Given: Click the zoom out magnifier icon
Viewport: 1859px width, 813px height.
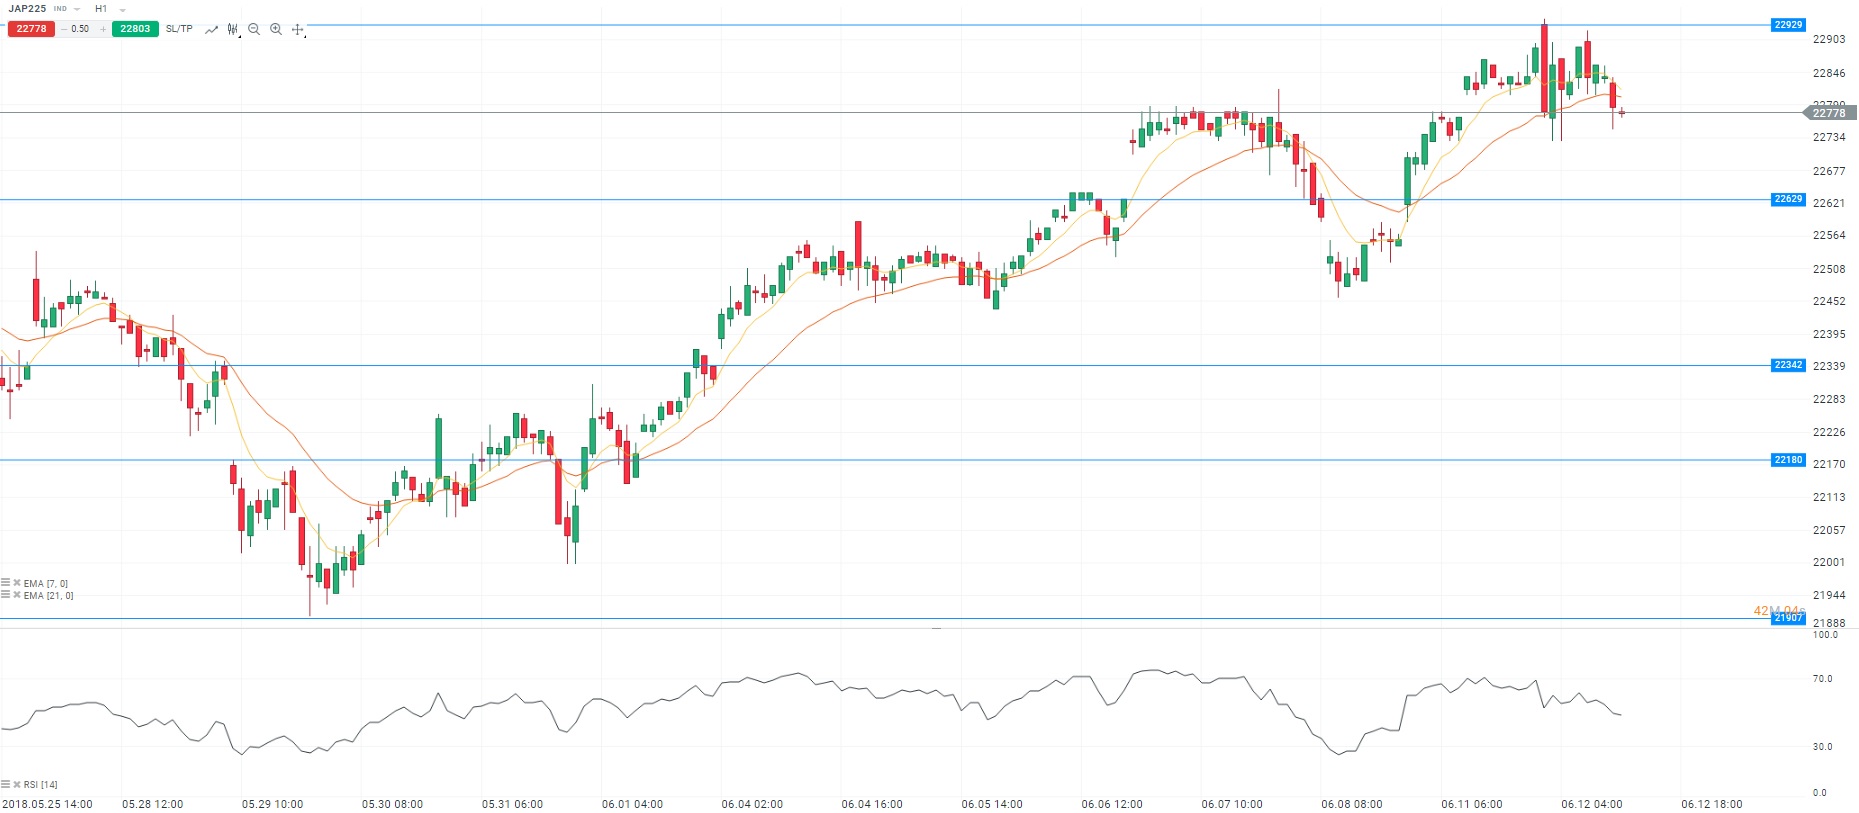Looking at the screenshot, I should click(254, 30).
